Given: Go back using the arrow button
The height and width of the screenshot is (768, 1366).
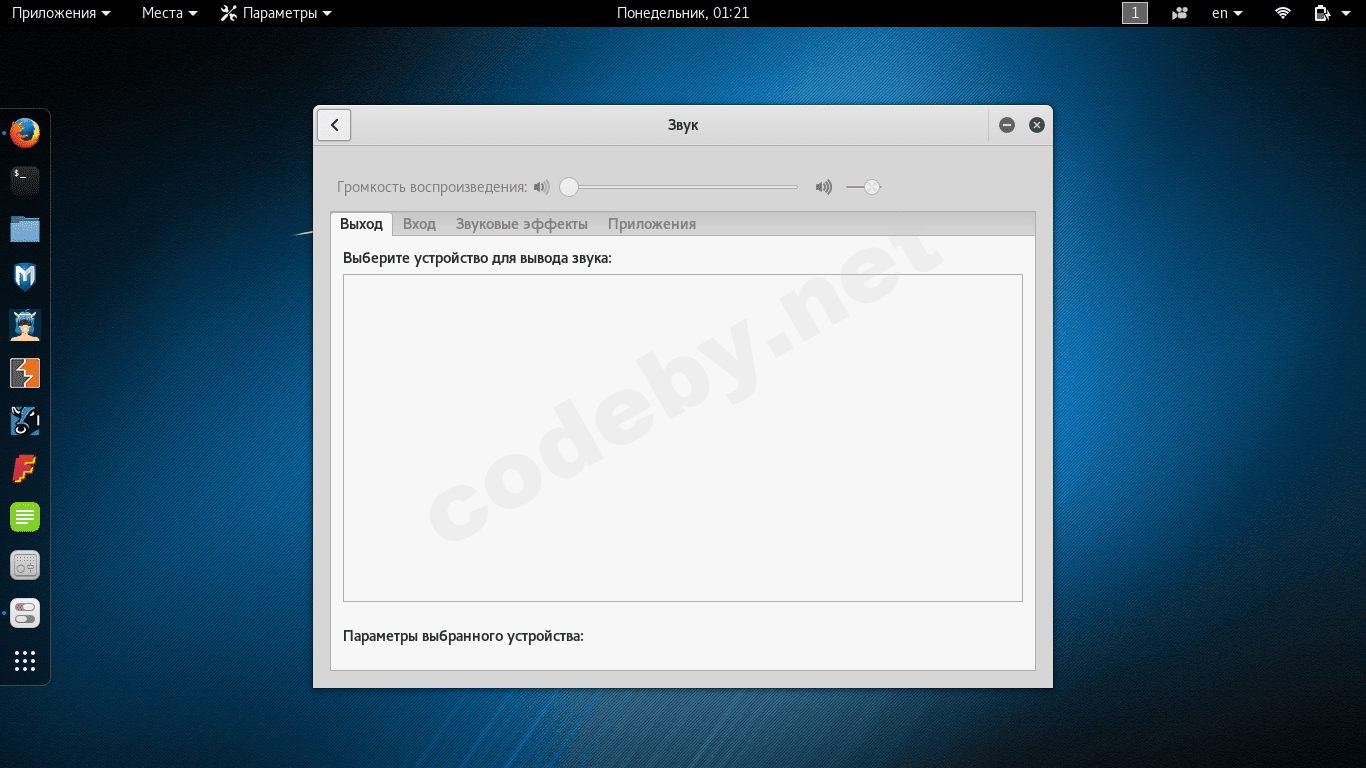Looking at the screenshot, I should [334, 125].
